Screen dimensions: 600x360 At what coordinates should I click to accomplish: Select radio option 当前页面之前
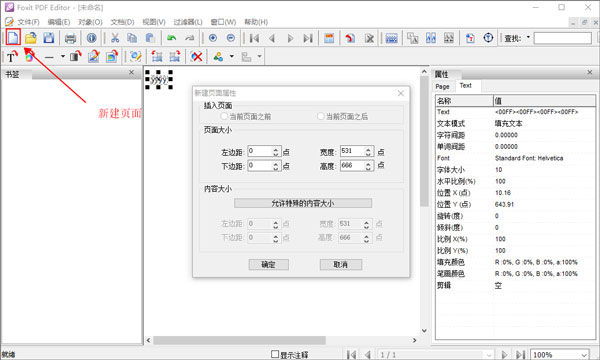tap(224, 116)
